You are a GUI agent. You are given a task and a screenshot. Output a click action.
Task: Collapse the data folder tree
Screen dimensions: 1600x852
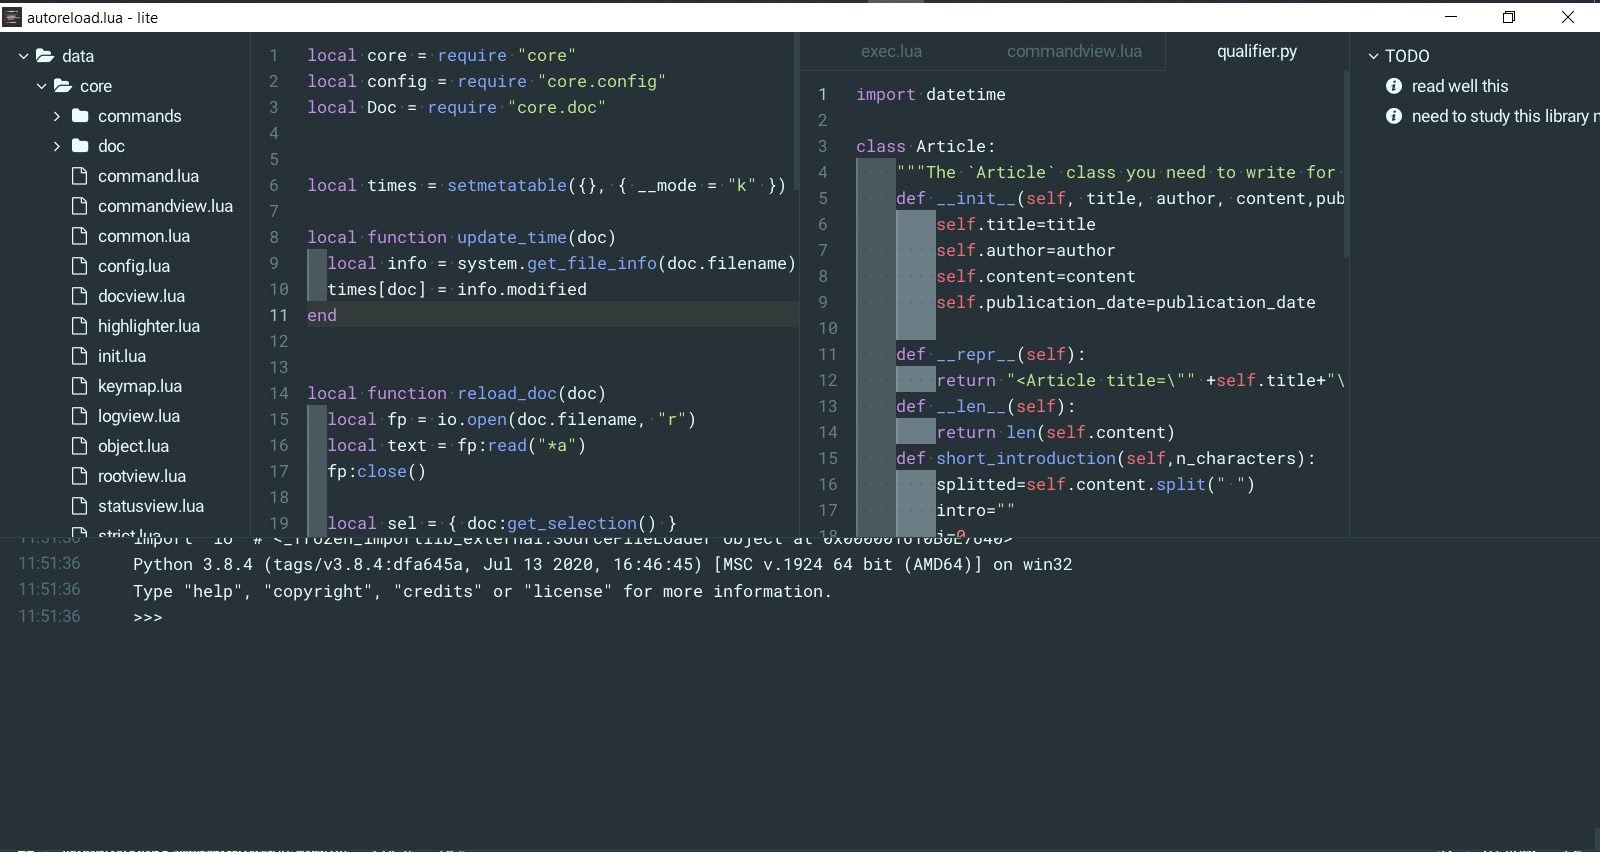[24, 56]
